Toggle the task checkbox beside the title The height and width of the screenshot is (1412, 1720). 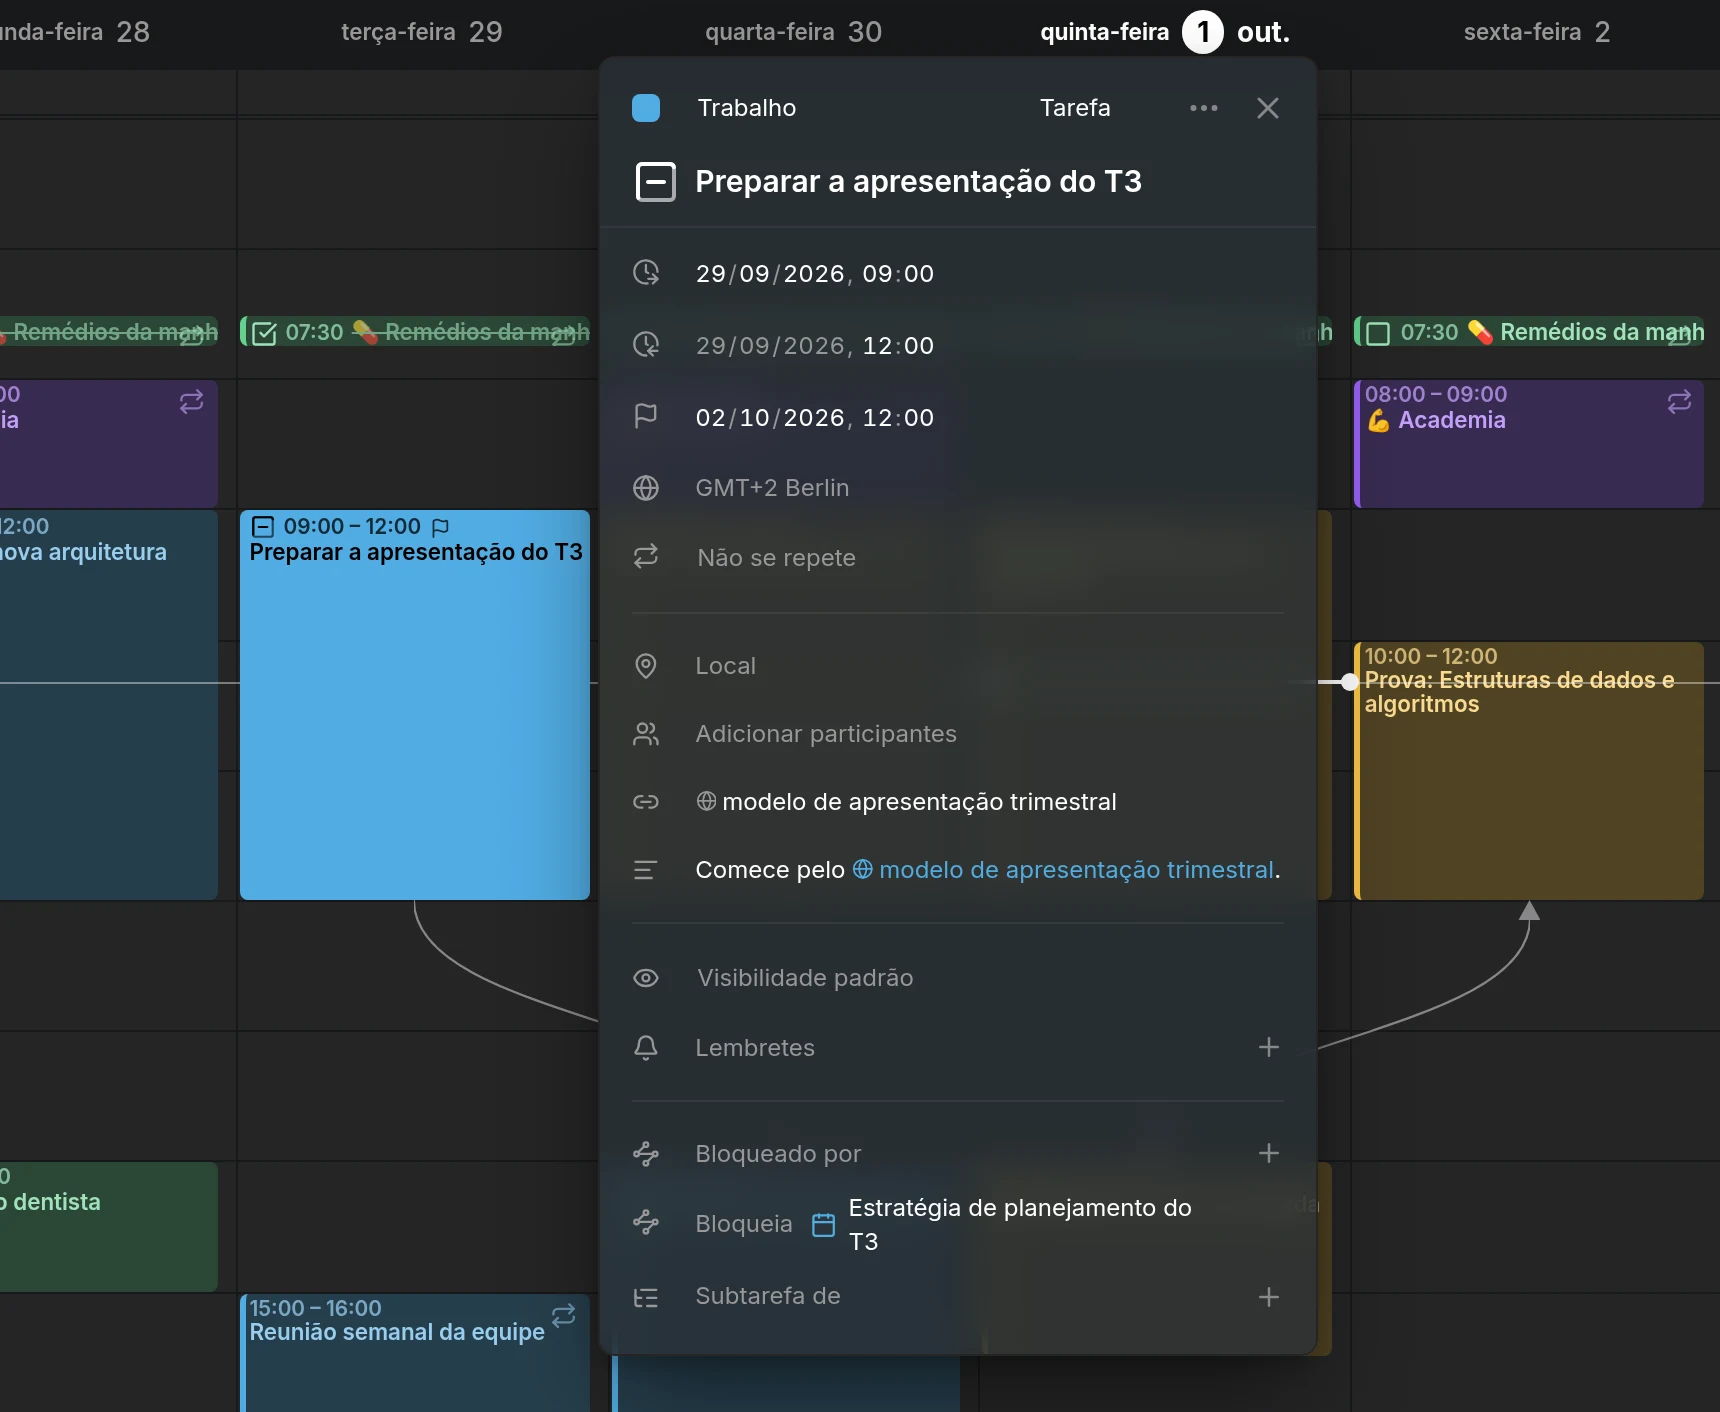[656, 182]
